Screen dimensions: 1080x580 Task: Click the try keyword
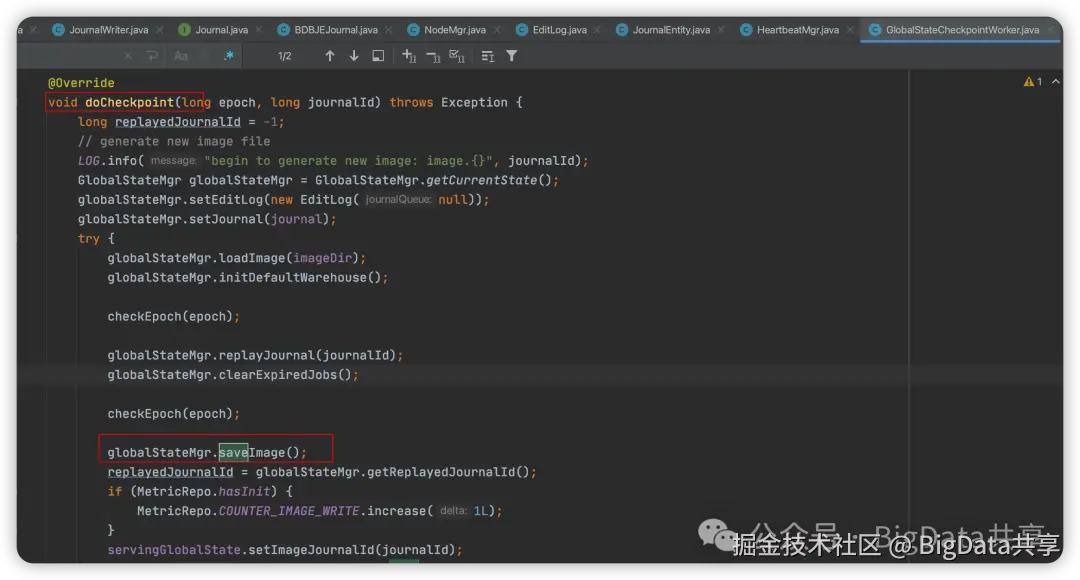(x=88, y=238)
